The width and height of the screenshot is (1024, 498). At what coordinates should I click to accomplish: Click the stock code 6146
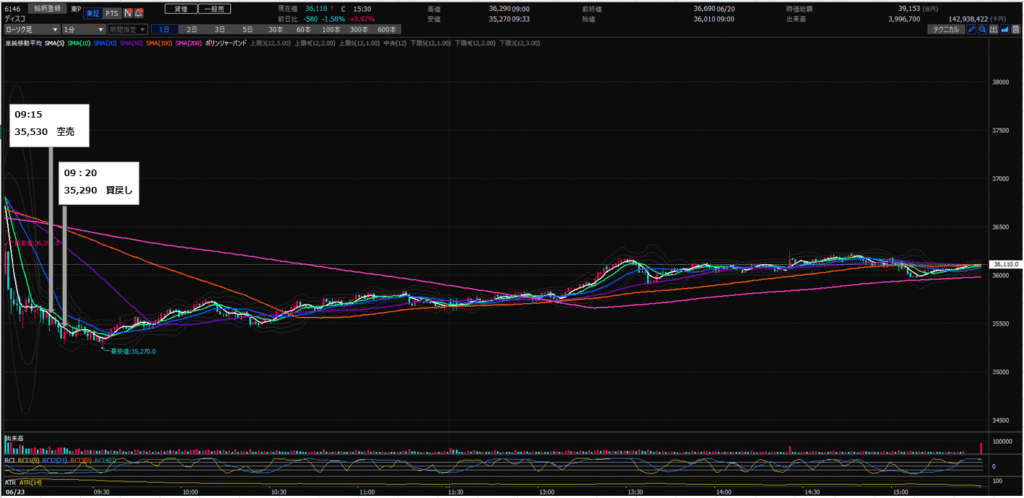12,8
